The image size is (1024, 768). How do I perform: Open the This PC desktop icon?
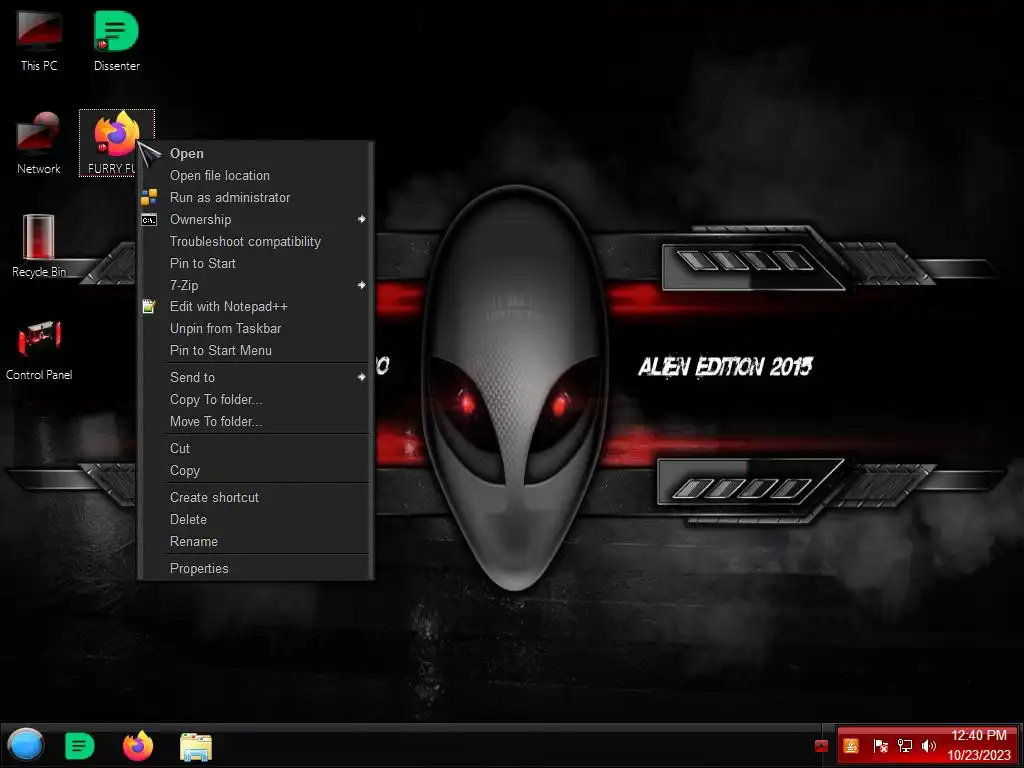(39, 39)
